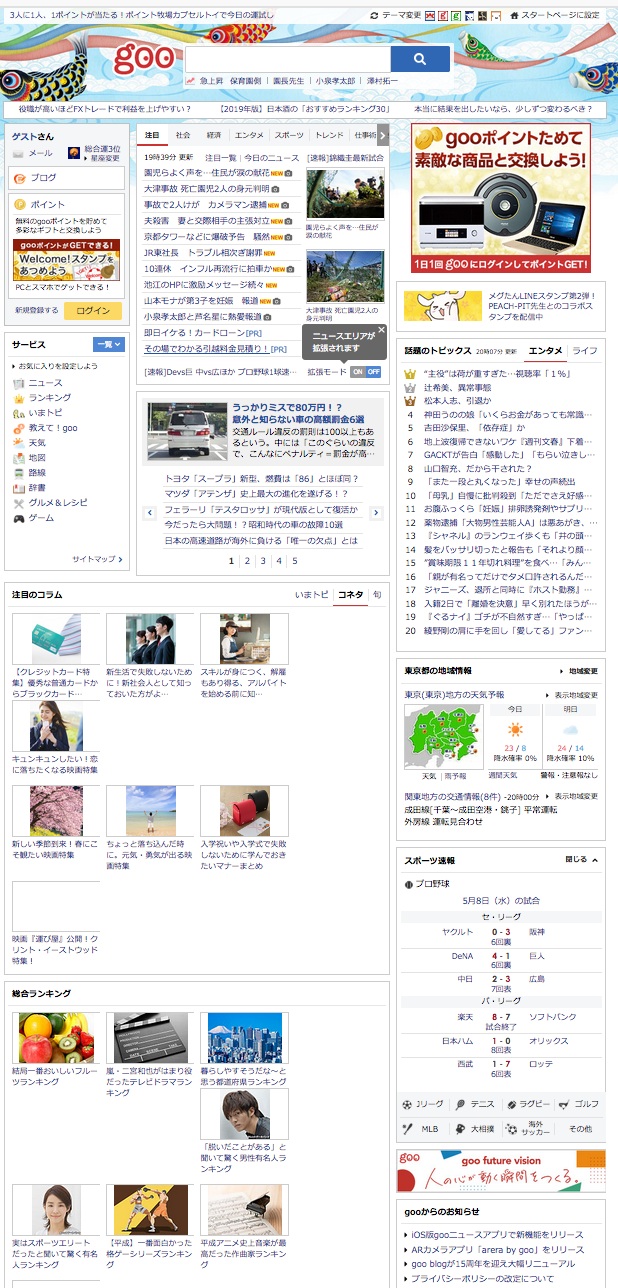
Task: Open 大相撲 sumo icon in sports
Action: 459,1128
